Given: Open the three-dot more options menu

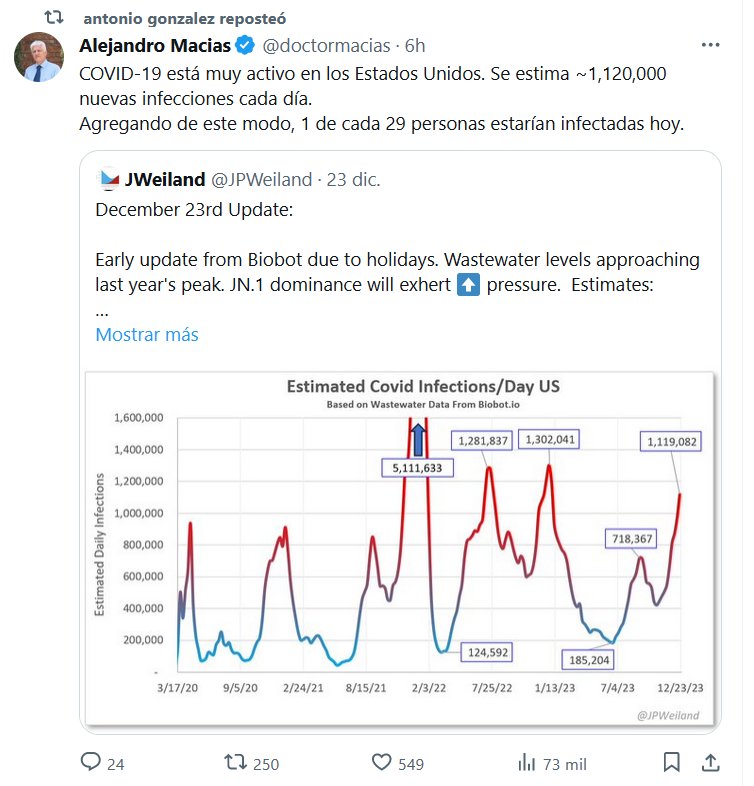Looking at the screenshot, I should pos(710,46).
